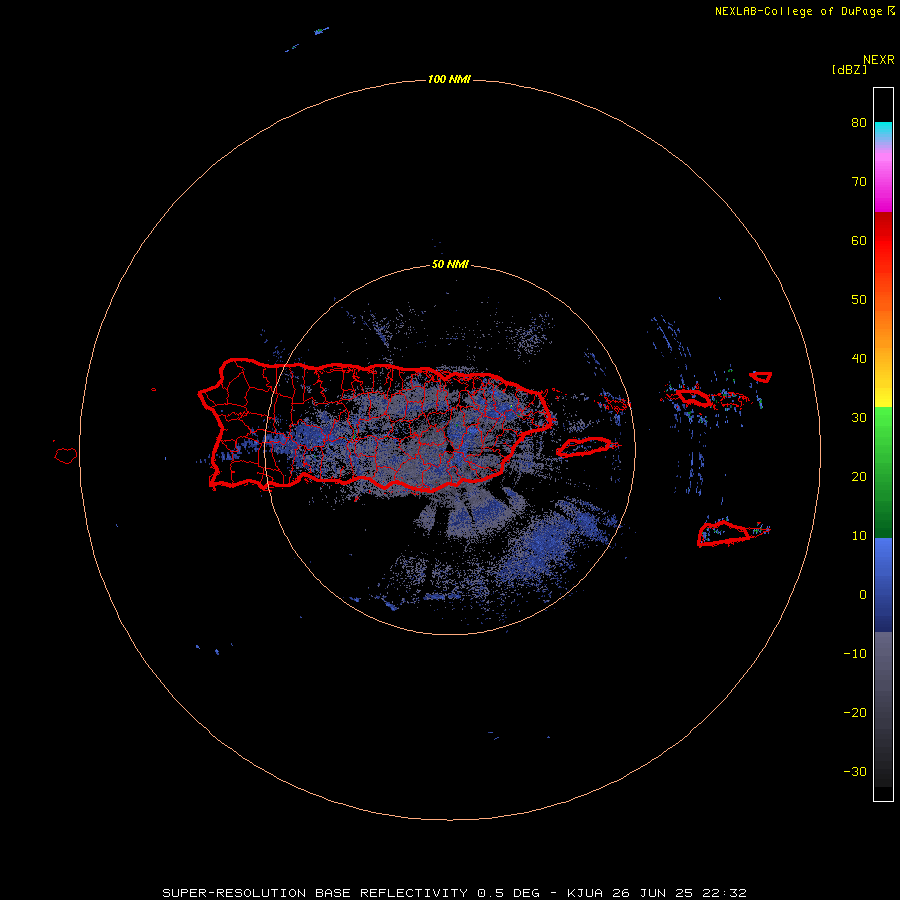Viewport: 900px width, 900px height.
Task: Click the Mona island outline far west
Action: (66, 456)
